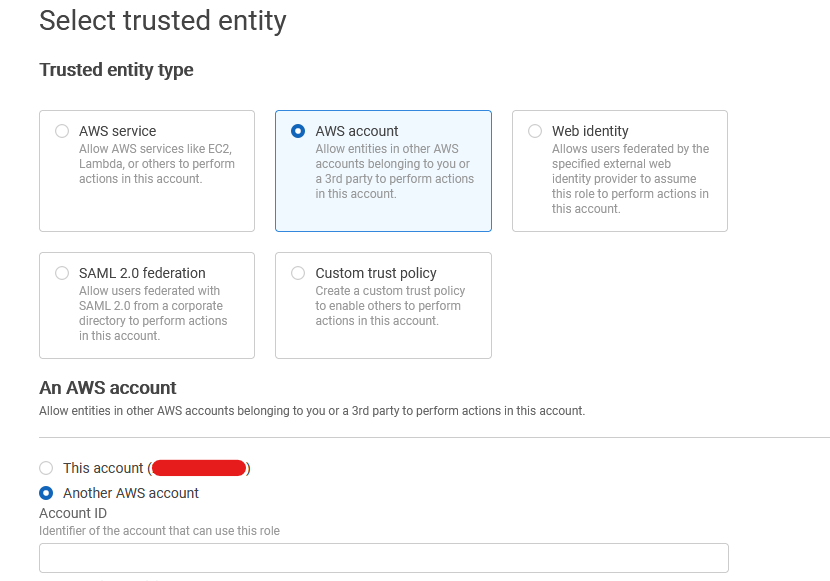Click the Web identity trusted entity card
Viewport: 830px width, 581px height.
[x=619, y=171]
